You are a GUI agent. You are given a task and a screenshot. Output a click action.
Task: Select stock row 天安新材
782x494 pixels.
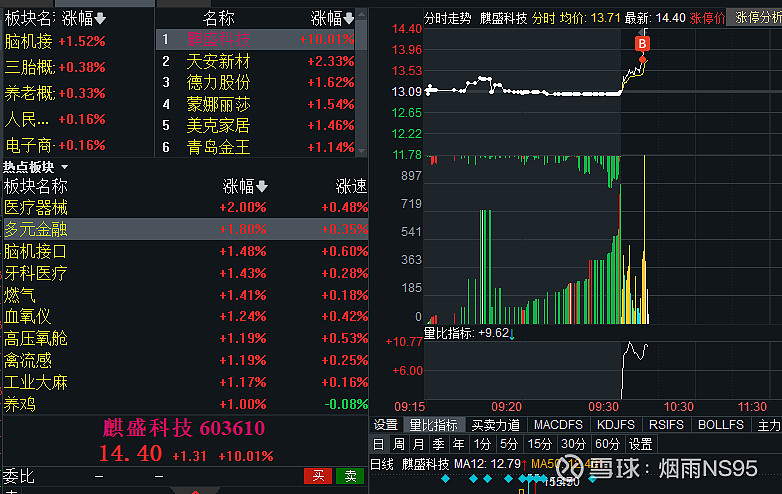[x=256, y=62]
